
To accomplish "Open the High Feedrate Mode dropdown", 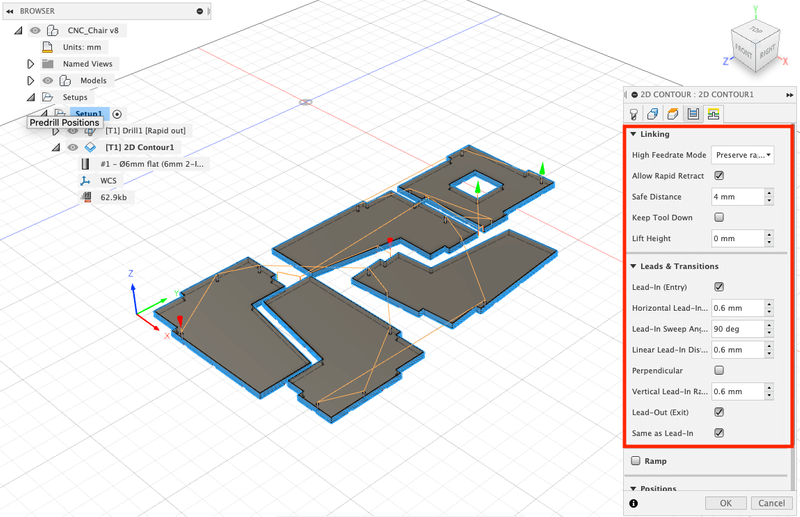I will tap(742, 155).
